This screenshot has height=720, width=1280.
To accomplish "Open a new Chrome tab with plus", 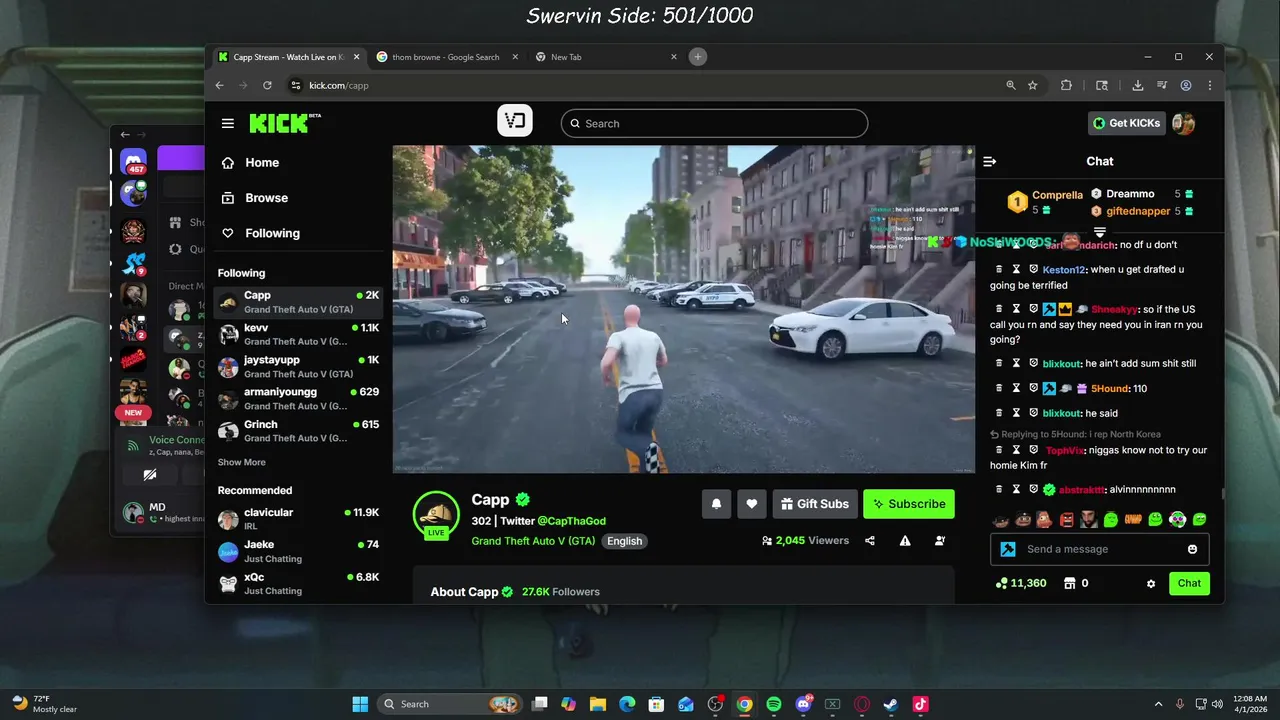I will point(698,57).
